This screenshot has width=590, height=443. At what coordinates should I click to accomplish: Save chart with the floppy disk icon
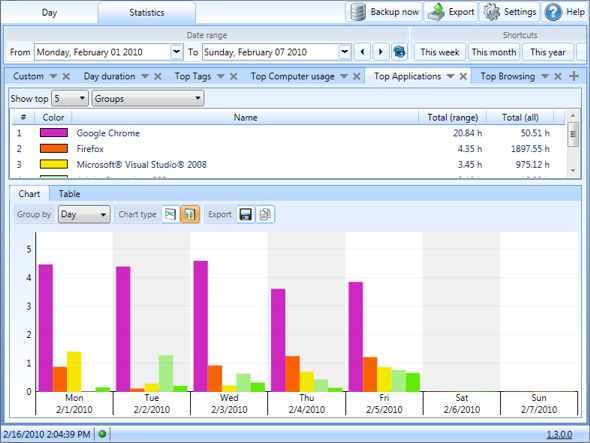246,215
